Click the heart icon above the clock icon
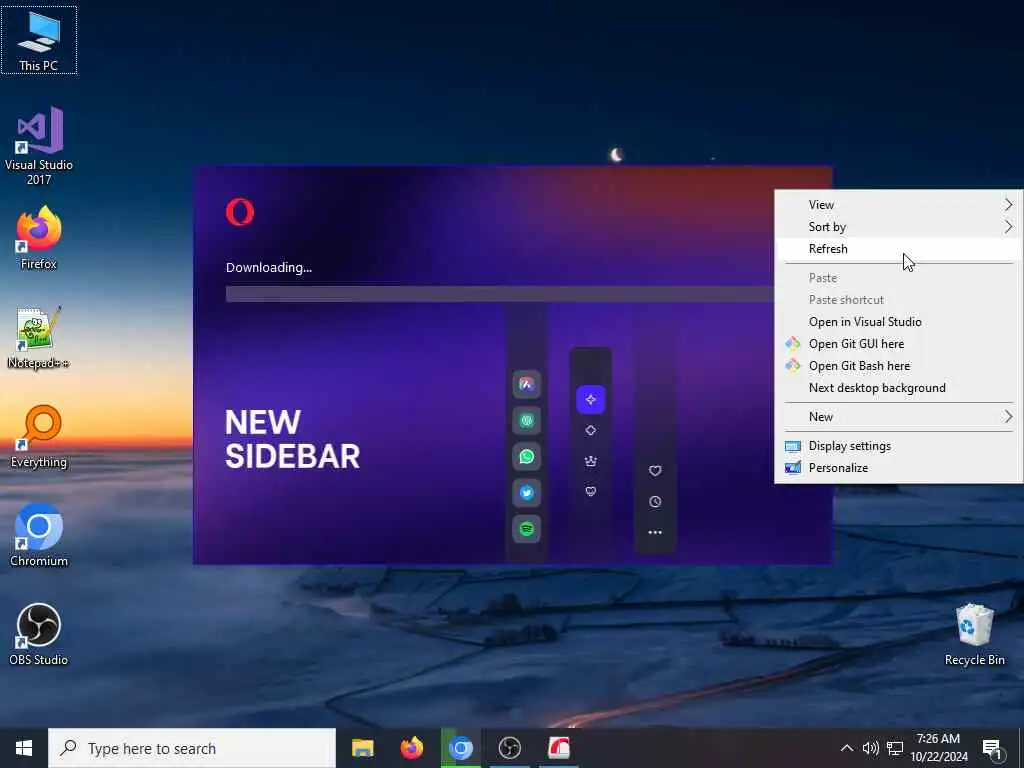 click(655, 470)
